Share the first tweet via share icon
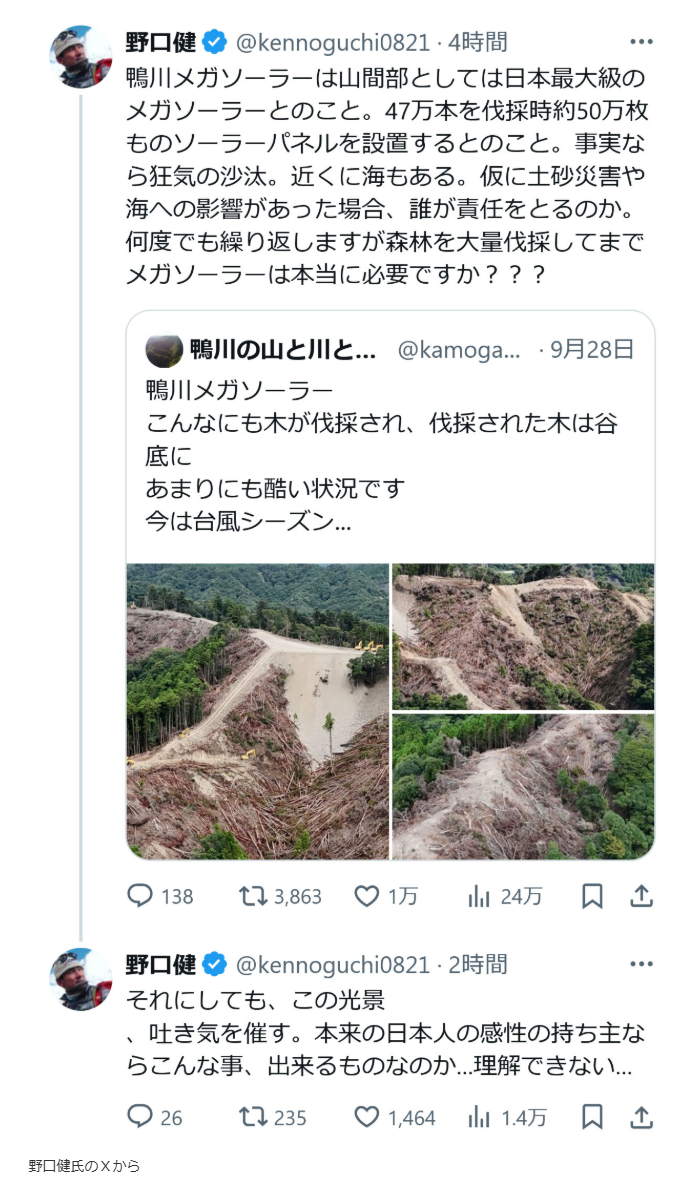684x1190 pixels. coord(641,896)
